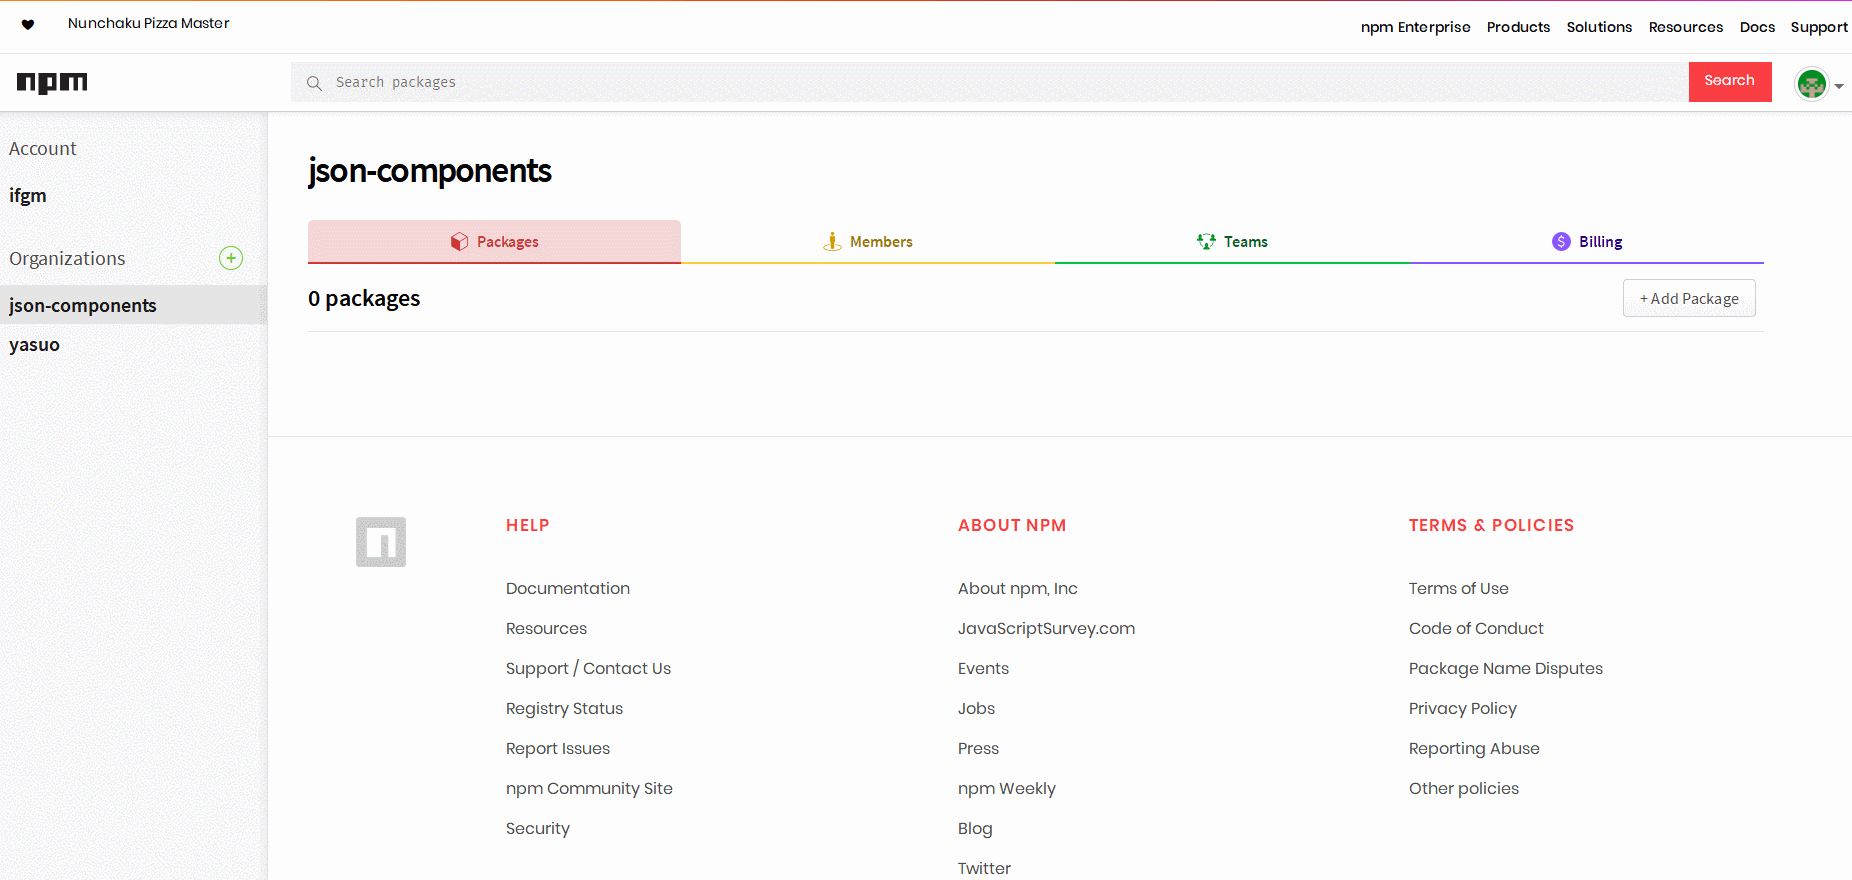Open the JavaScriptSurvey.com link
The height and width of the screenshot is (880, 1852).
(x=1046, y=628)
